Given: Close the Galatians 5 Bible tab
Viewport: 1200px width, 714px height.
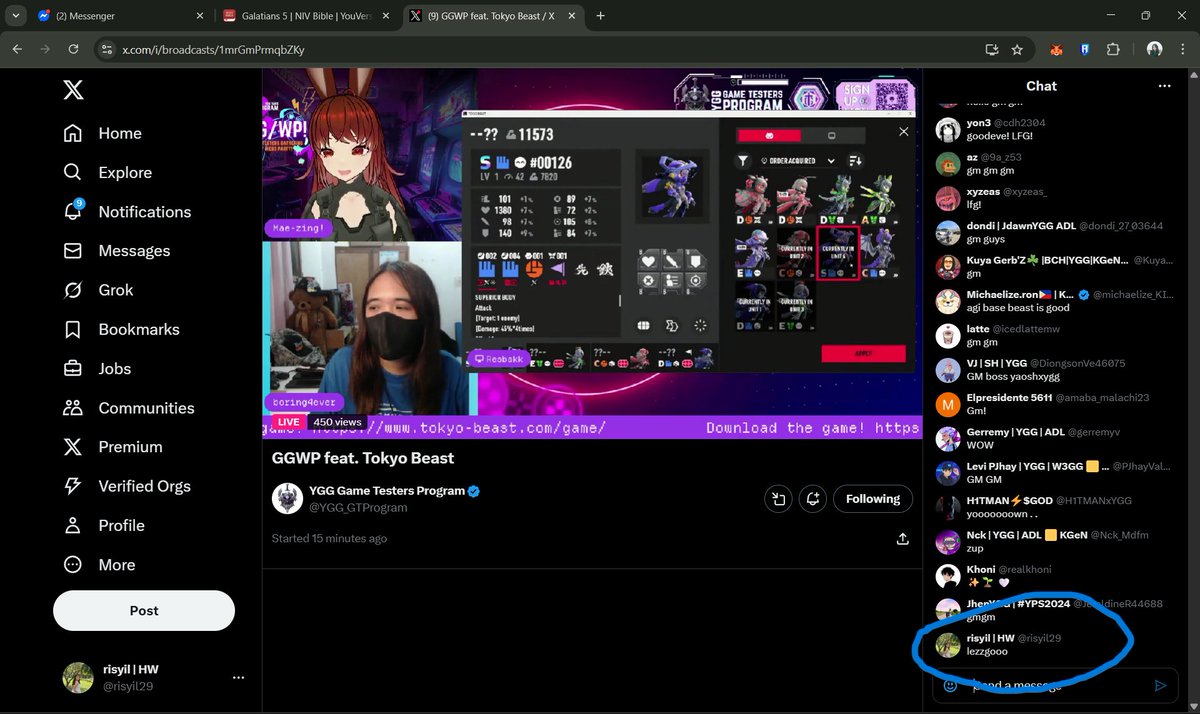Looking at the screenshot, I should [x=387, y=16].
